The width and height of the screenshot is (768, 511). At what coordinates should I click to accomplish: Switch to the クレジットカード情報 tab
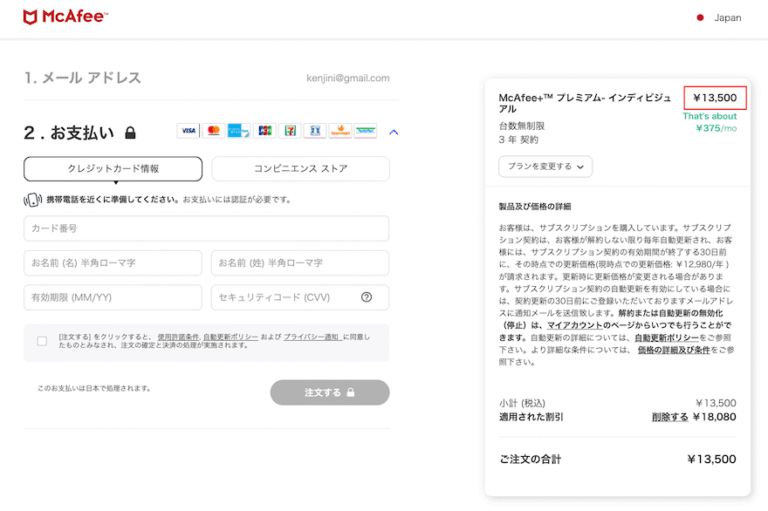pos(113,169)
